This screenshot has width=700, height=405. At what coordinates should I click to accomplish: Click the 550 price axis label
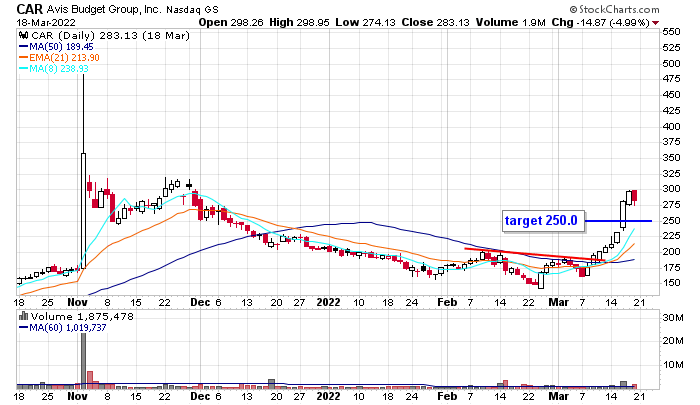671,32
